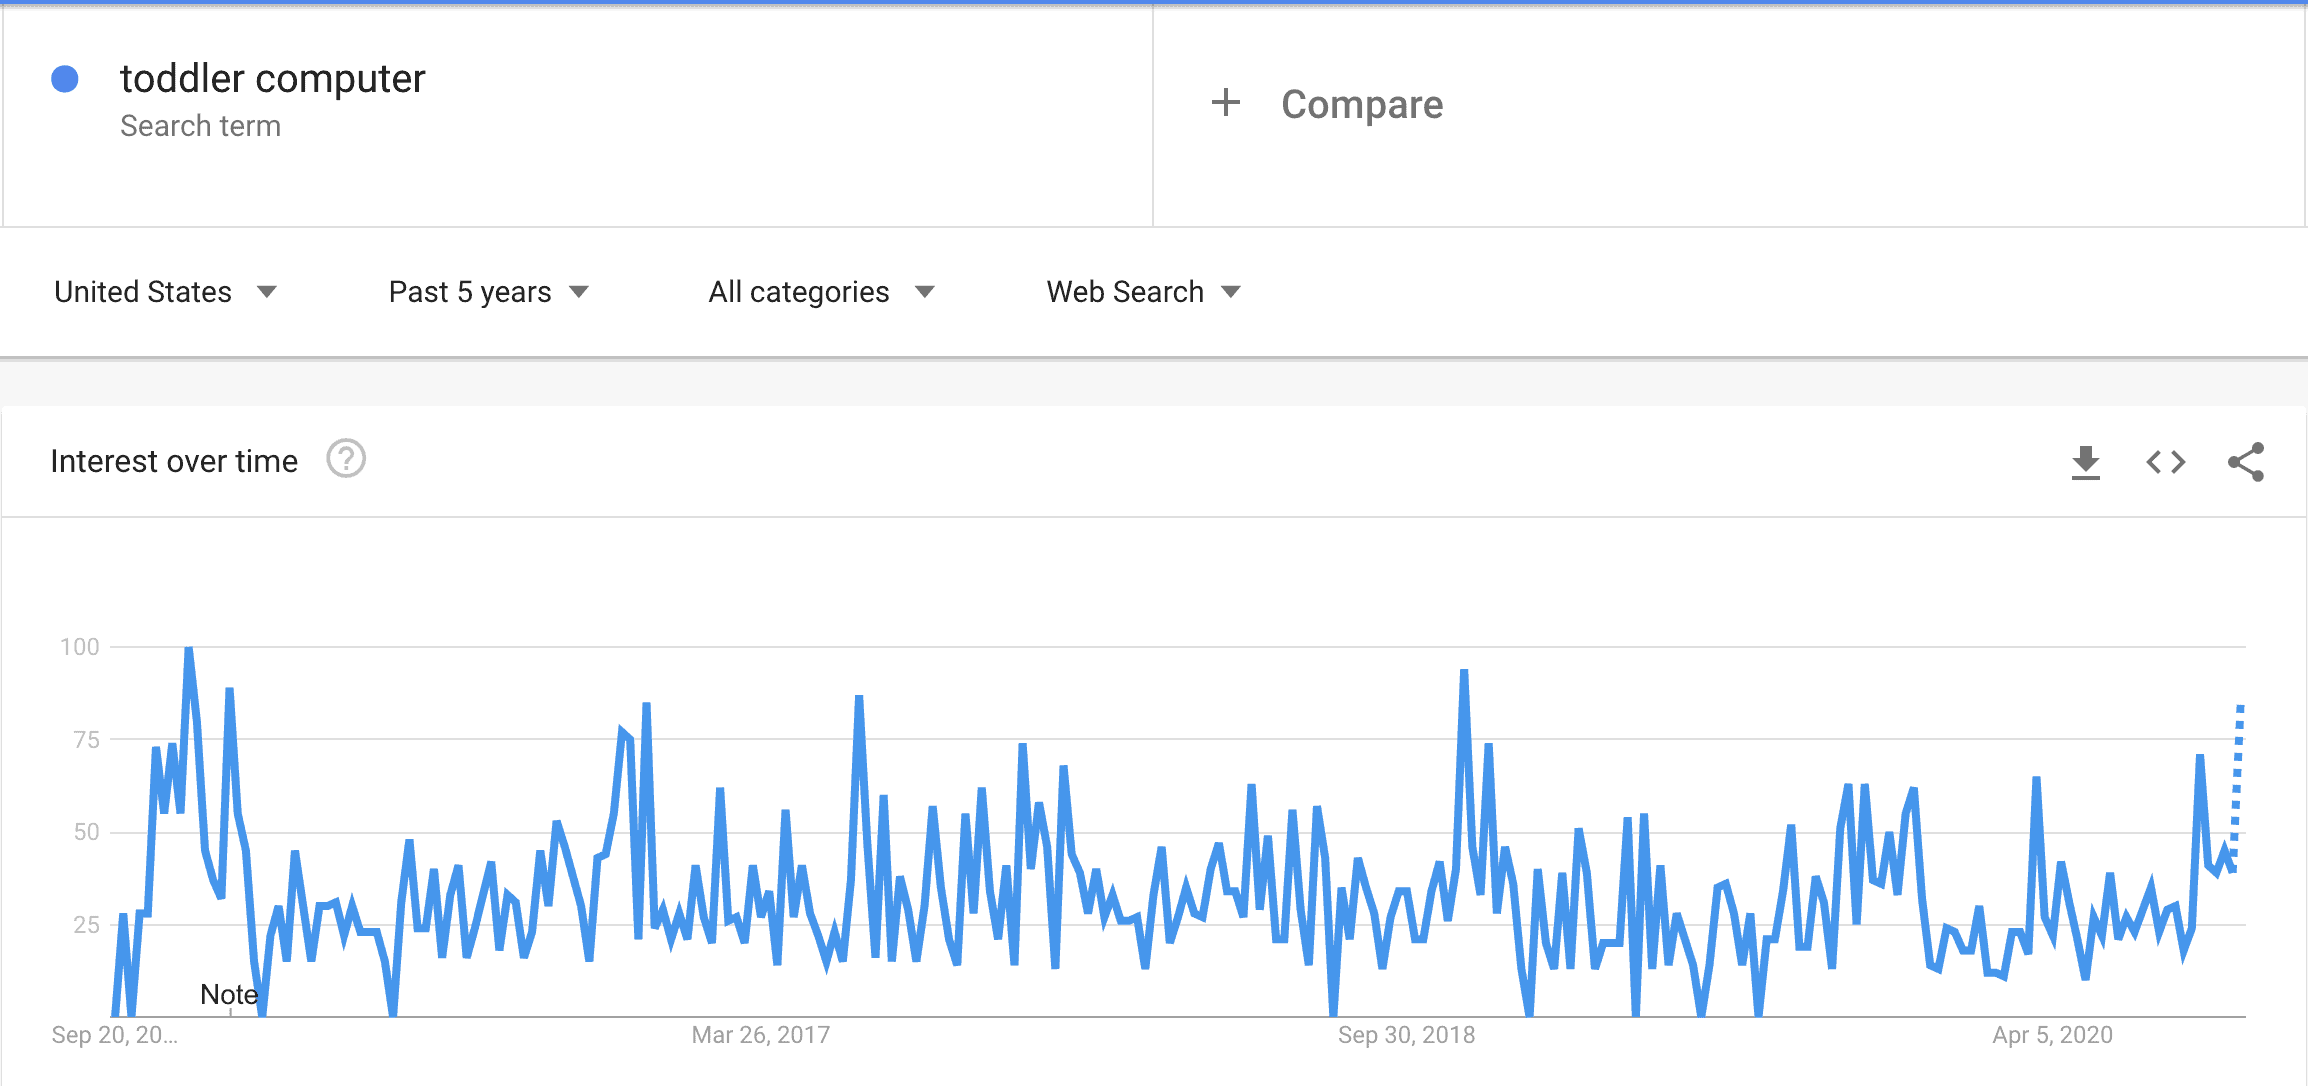Click the chart peak reaching 100
The width and height of the screenshot is (2308, 1086).
(x=189, y=647)
